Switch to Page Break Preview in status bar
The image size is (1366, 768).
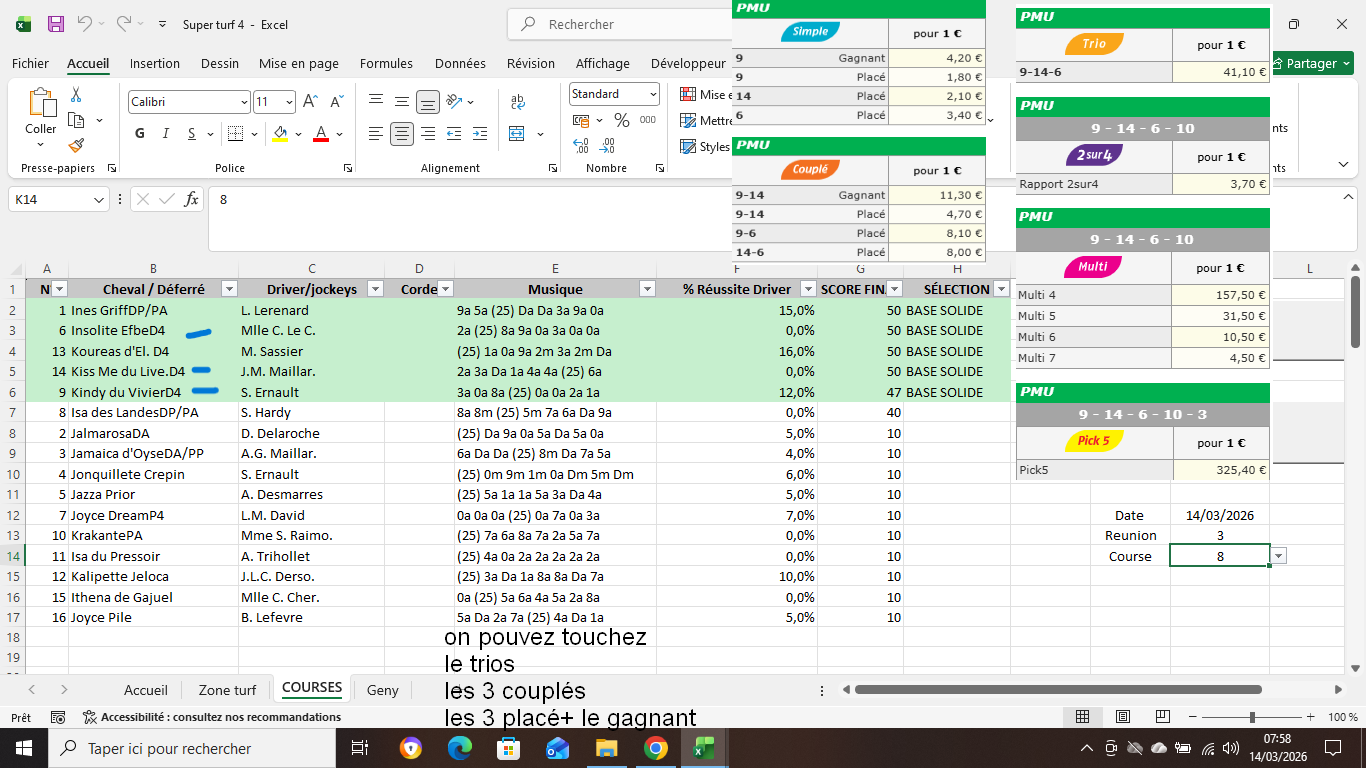point(1165,717)
